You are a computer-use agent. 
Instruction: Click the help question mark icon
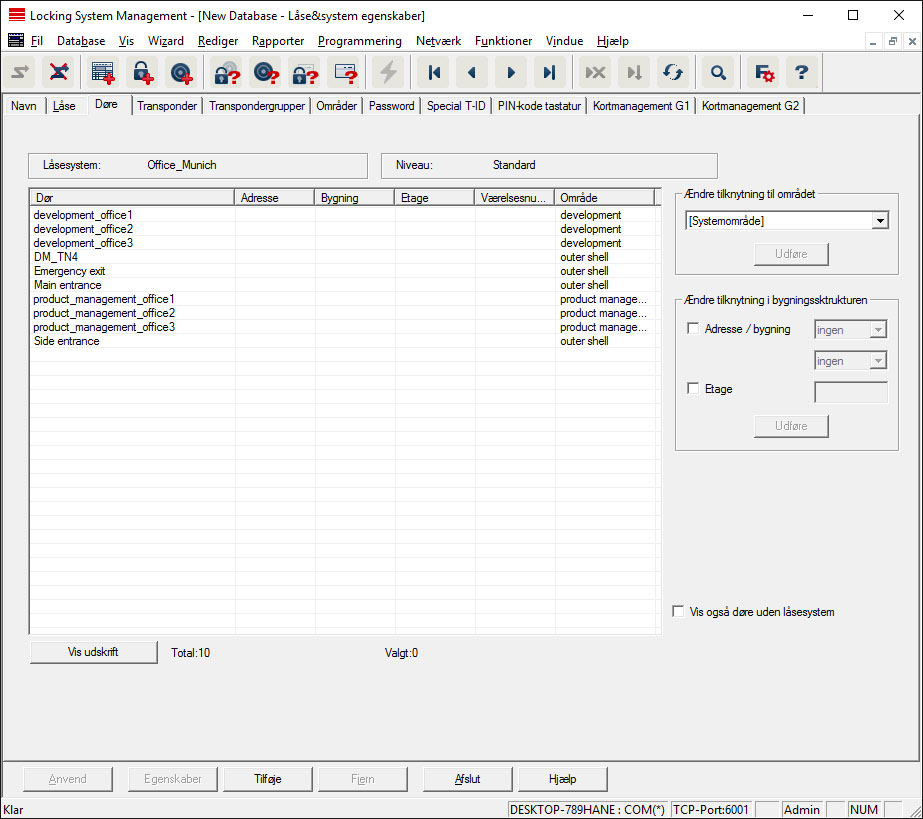801,72
